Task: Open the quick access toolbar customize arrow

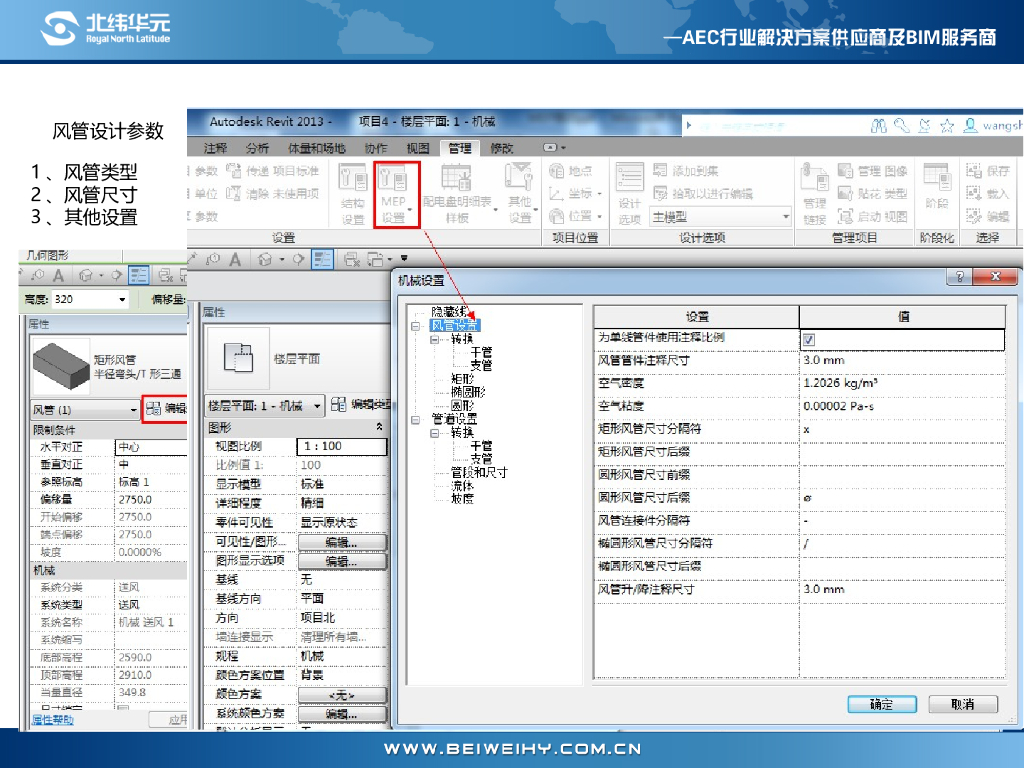Action: coord(404,259)
